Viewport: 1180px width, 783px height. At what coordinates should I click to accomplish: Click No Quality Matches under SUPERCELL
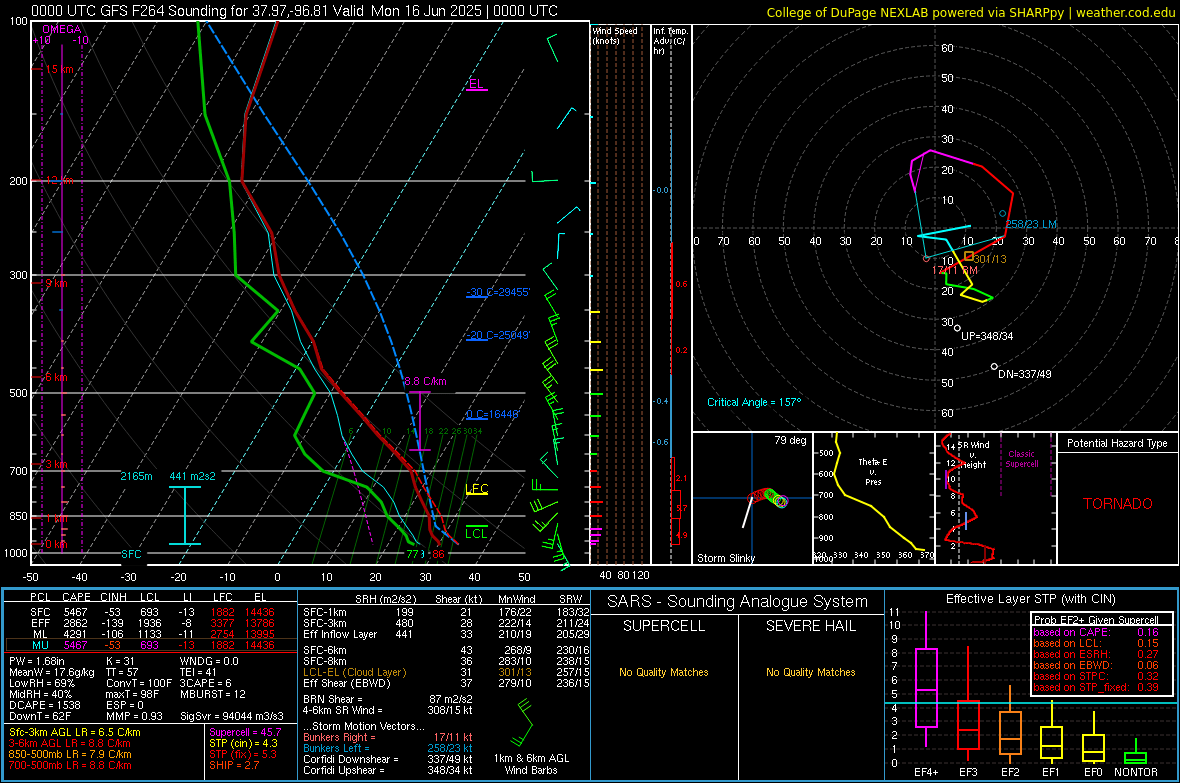pos(664,672)
